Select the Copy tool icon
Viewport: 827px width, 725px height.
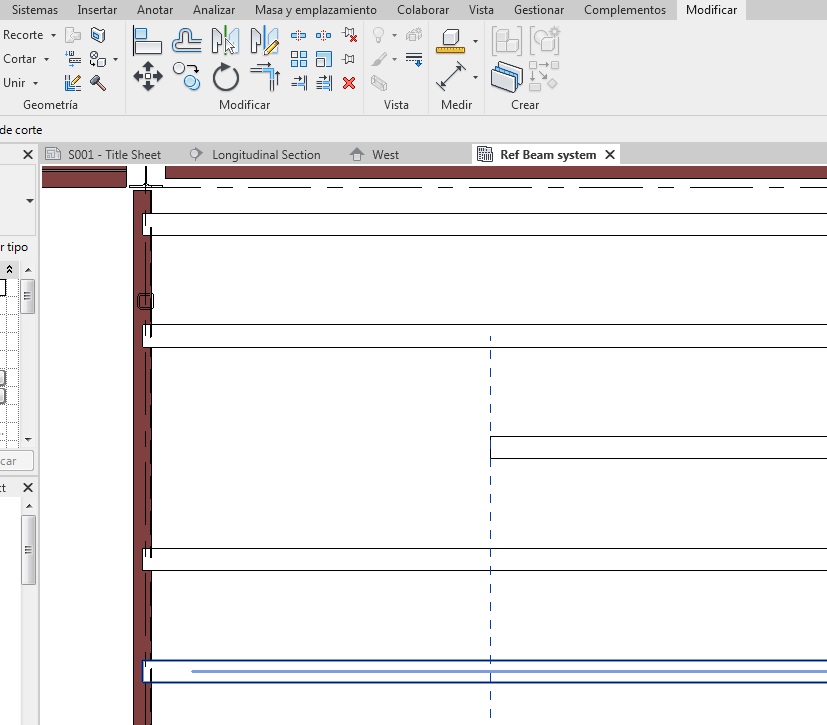[x=186, y=76]
